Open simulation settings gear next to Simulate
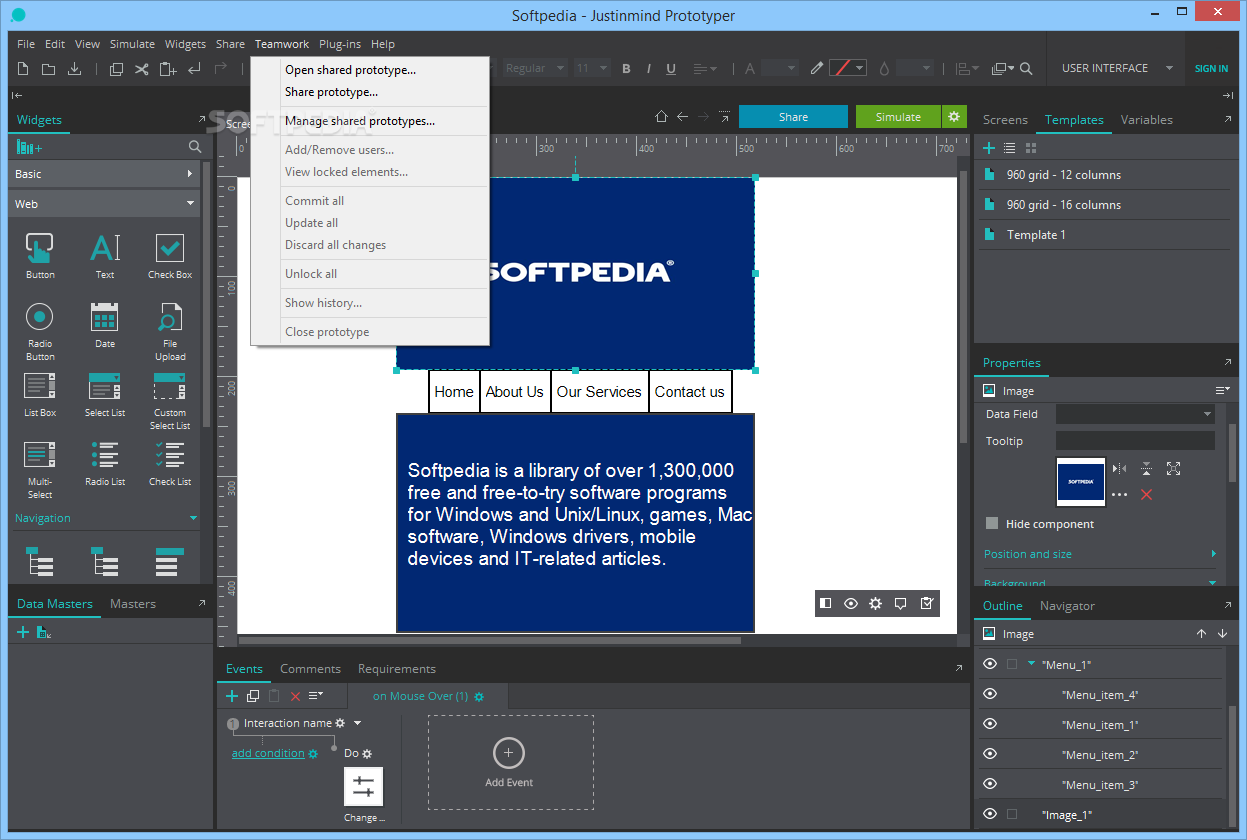1247x840 pixels. [954, 117]
